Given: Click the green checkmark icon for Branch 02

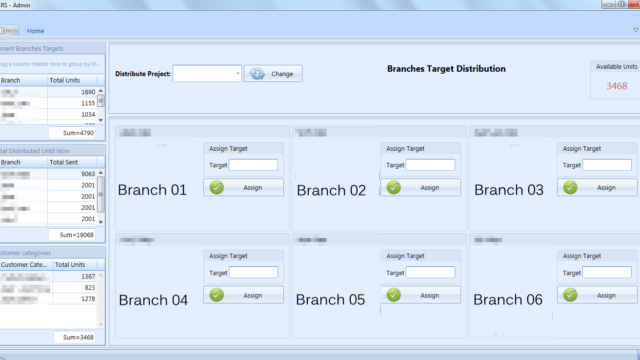Looking at the screenshot, I should click(x=394, y=187).
